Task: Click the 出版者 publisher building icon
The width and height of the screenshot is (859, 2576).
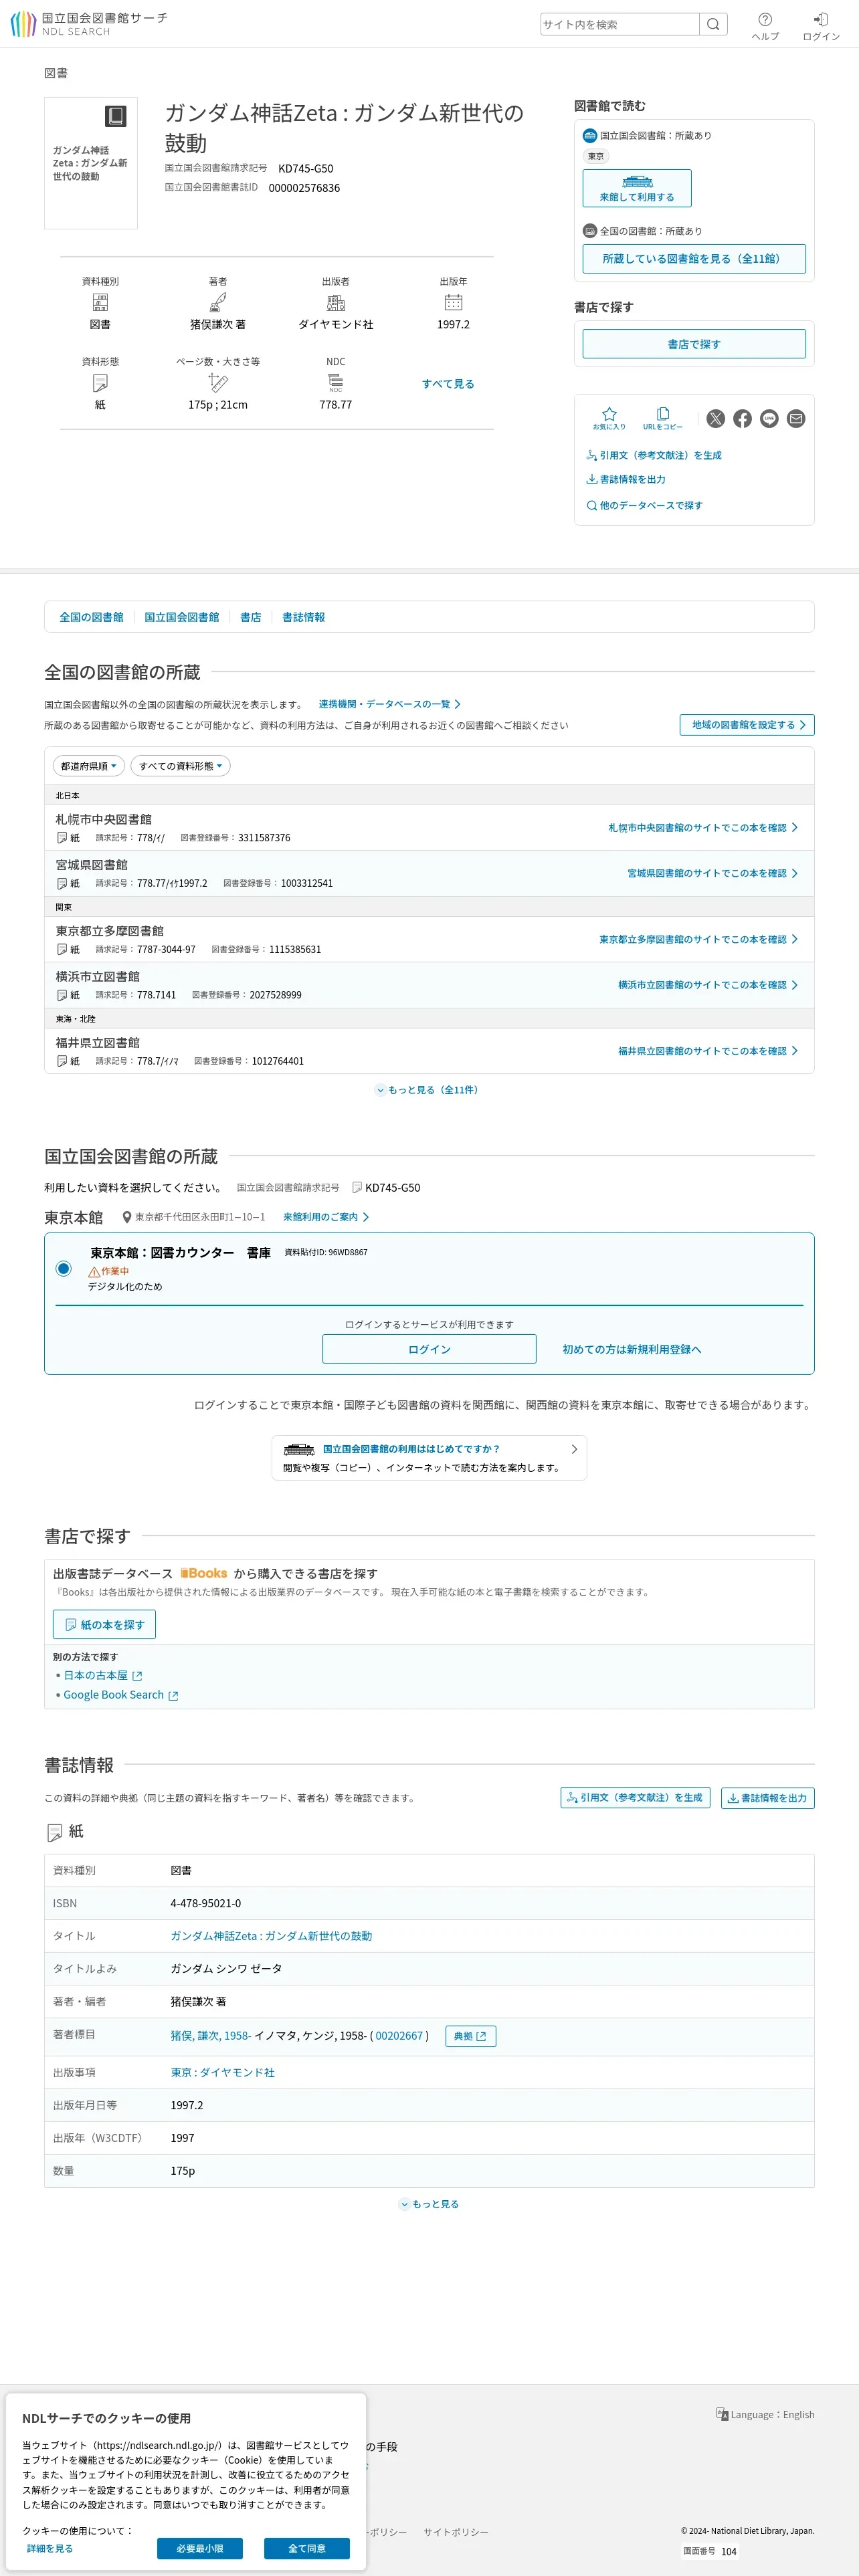Action: 336,302
